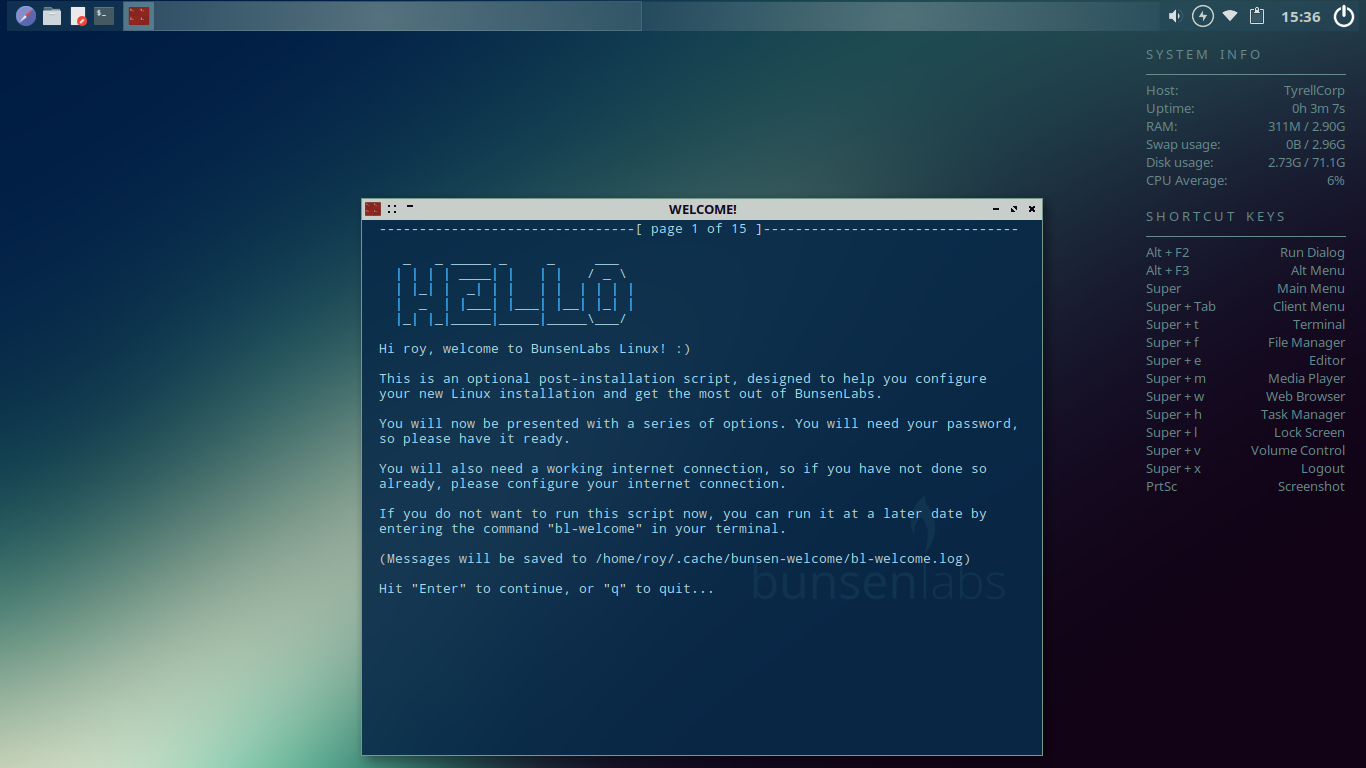This screenshot has height=768, width=1366.
Task: Click the Super + l Lock Screen row
Action: pos(1245,433)
